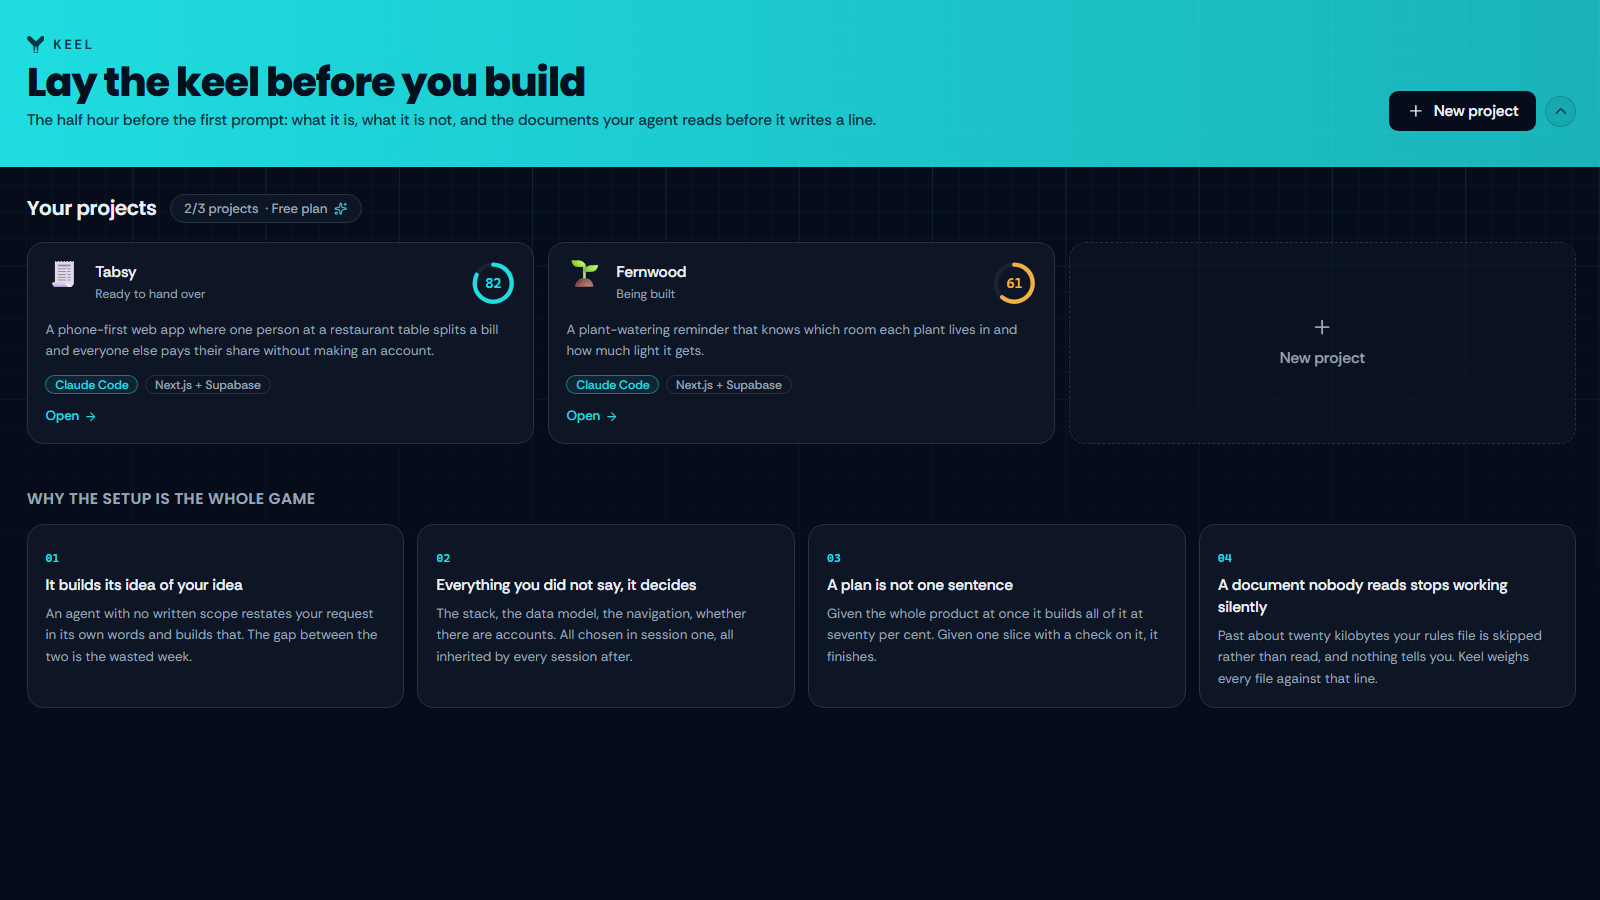1600x900 pixels.
Task: Click the 'WHY THE SETUP IS THE WHOLE GAME' heading
Action: point(171,499)
